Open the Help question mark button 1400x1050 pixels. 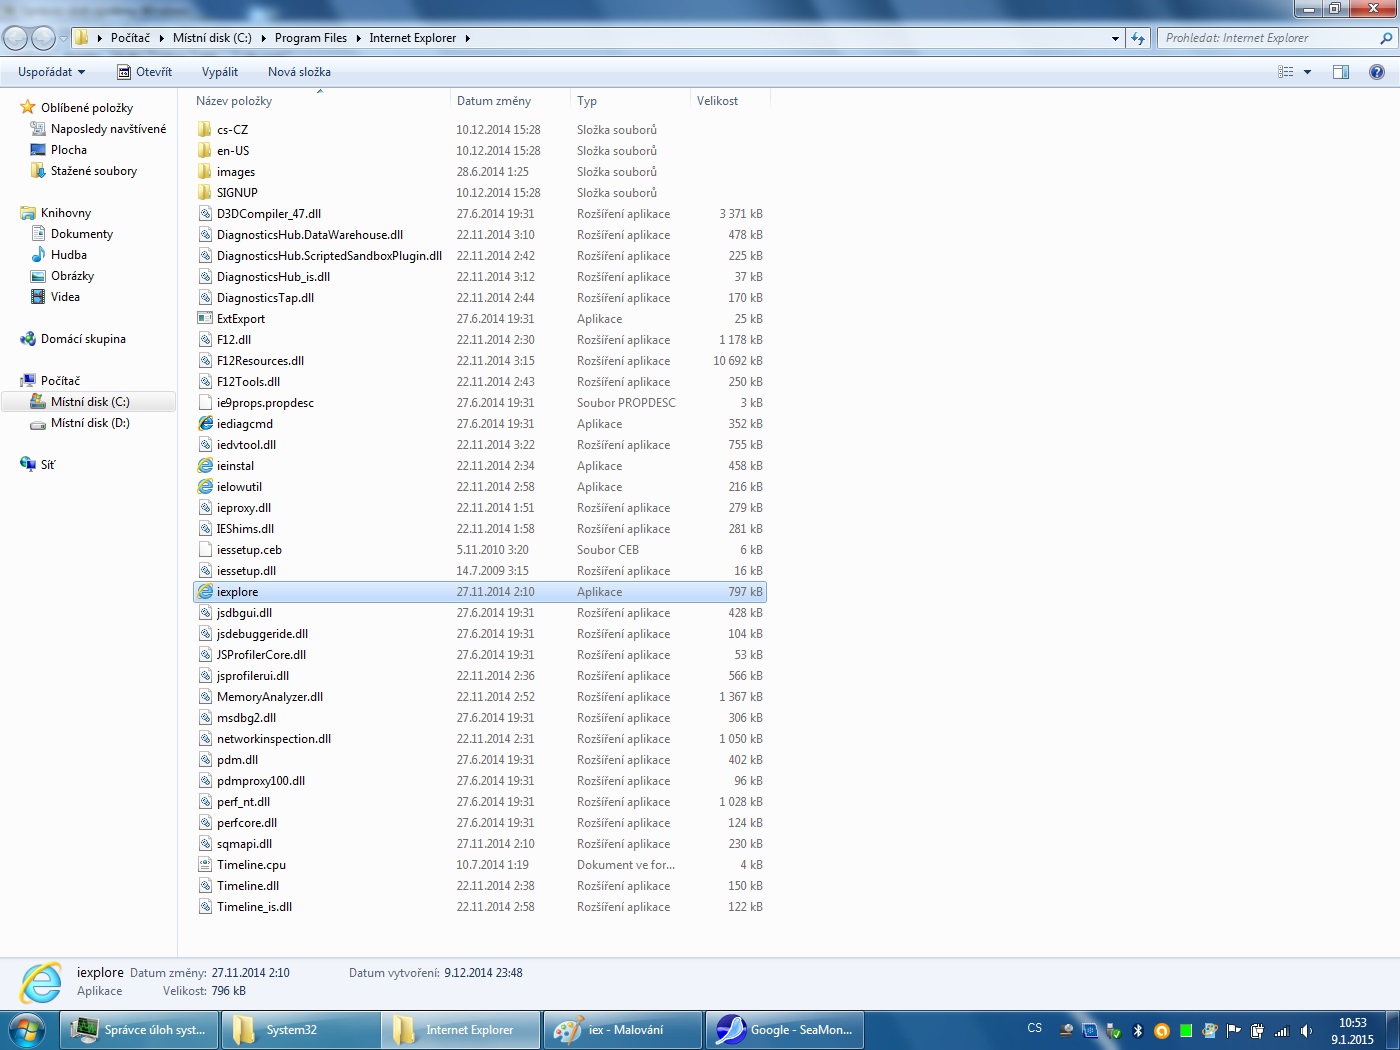pyautogui.click(x=1377, y=72)
